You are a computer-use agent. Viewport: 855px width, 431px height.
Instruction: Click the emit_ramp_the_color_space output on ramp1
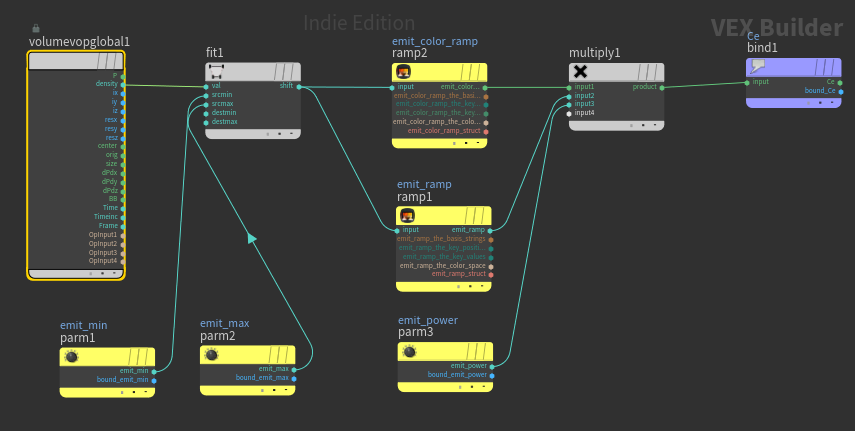point(491,266)
